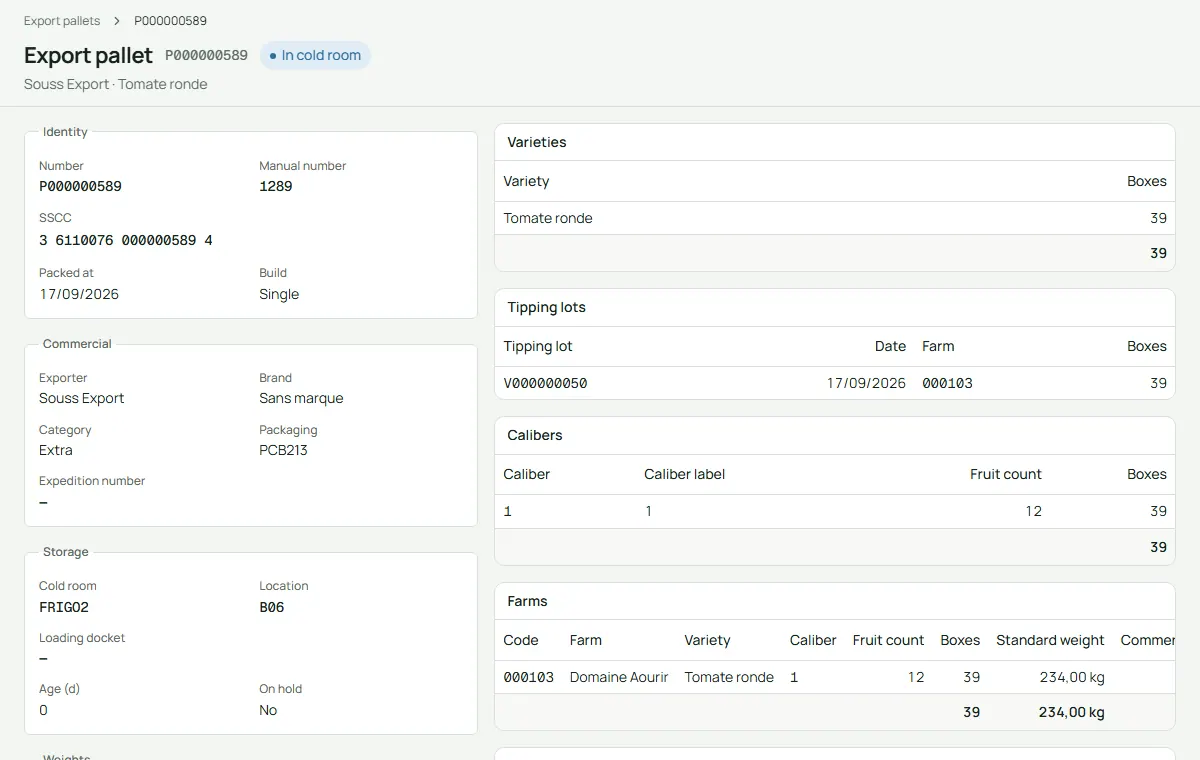Click the manual number value 1289
The image size is (1200, 760).
click(276, 186)
